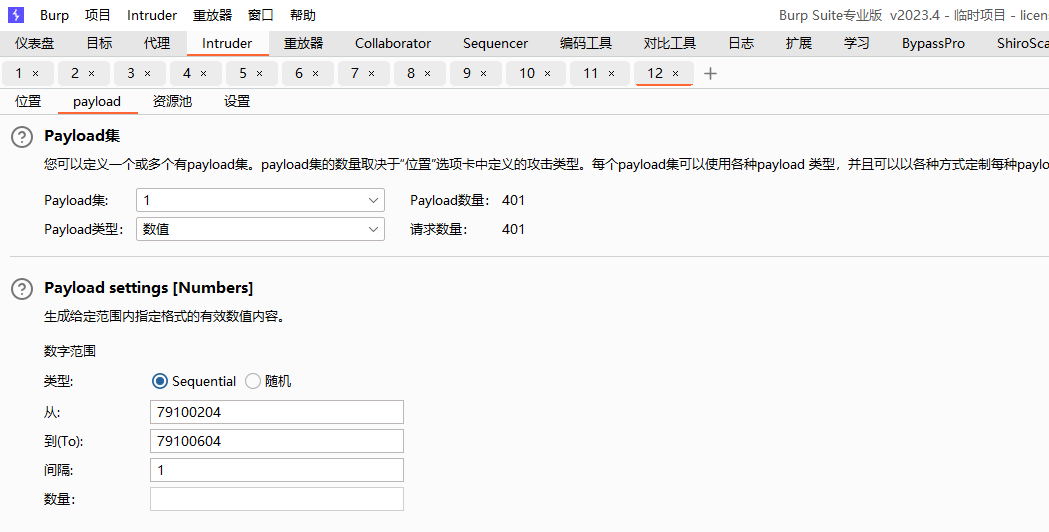
Task: Close Intruder tab 7
Action: click(371, 74)
